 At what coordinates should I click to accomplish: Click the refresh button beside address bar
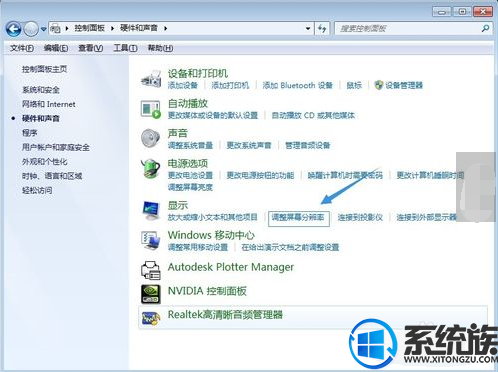(x=322, y=29)
